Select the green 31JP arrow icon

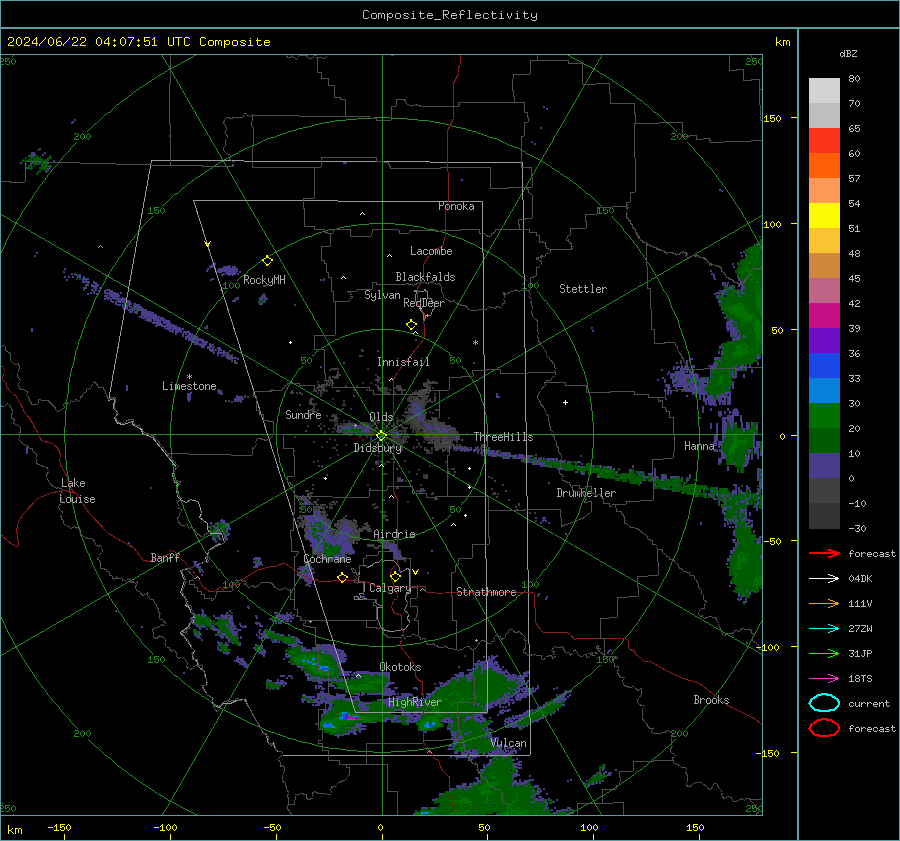(x=824, y=653)
